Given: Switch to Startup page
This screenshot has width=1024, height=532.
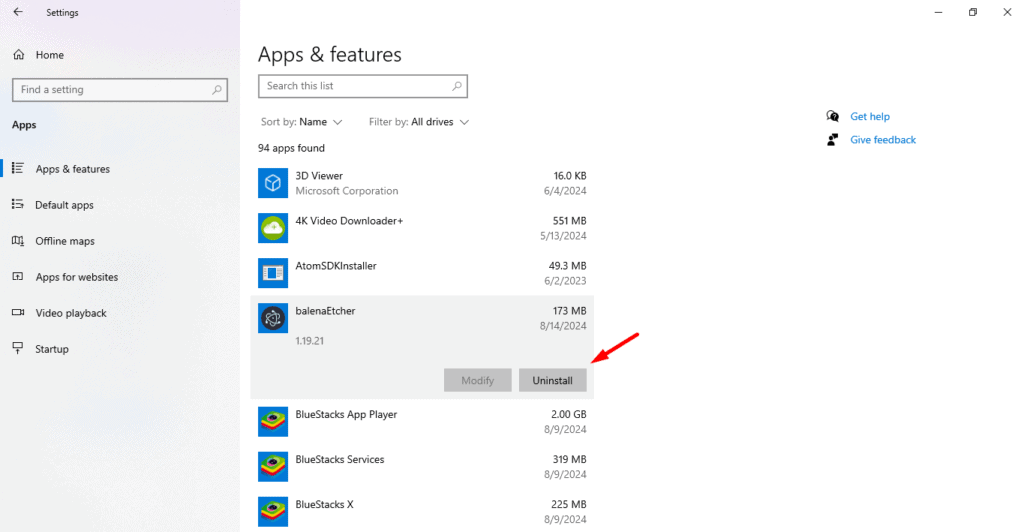Looking at the screenshot, I should [x=52, y=349].
